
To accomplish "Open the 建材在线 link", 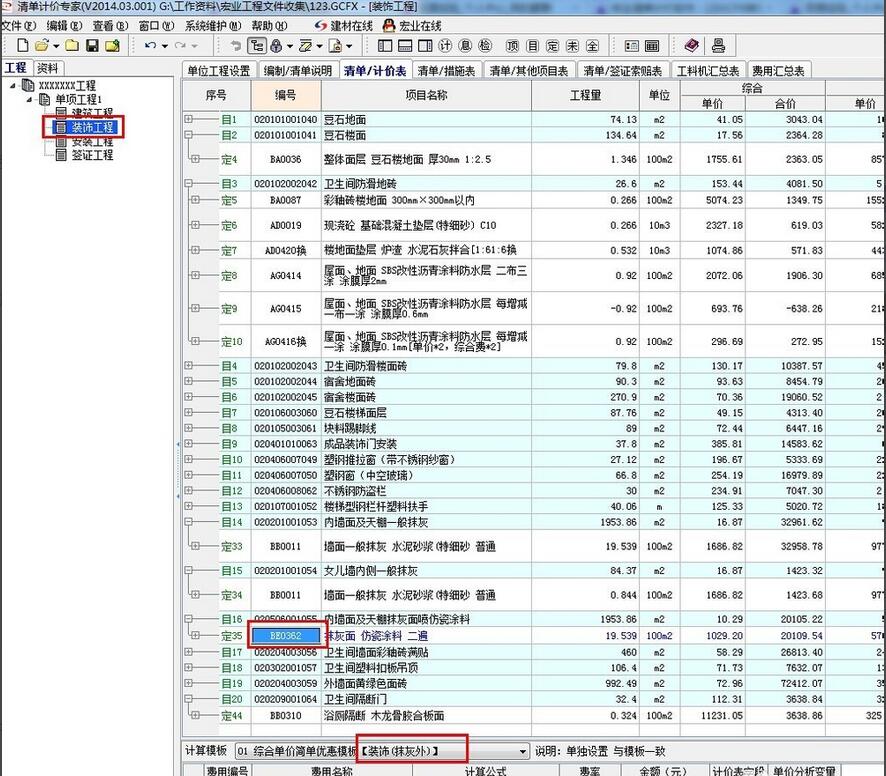I will click(344, 26).
